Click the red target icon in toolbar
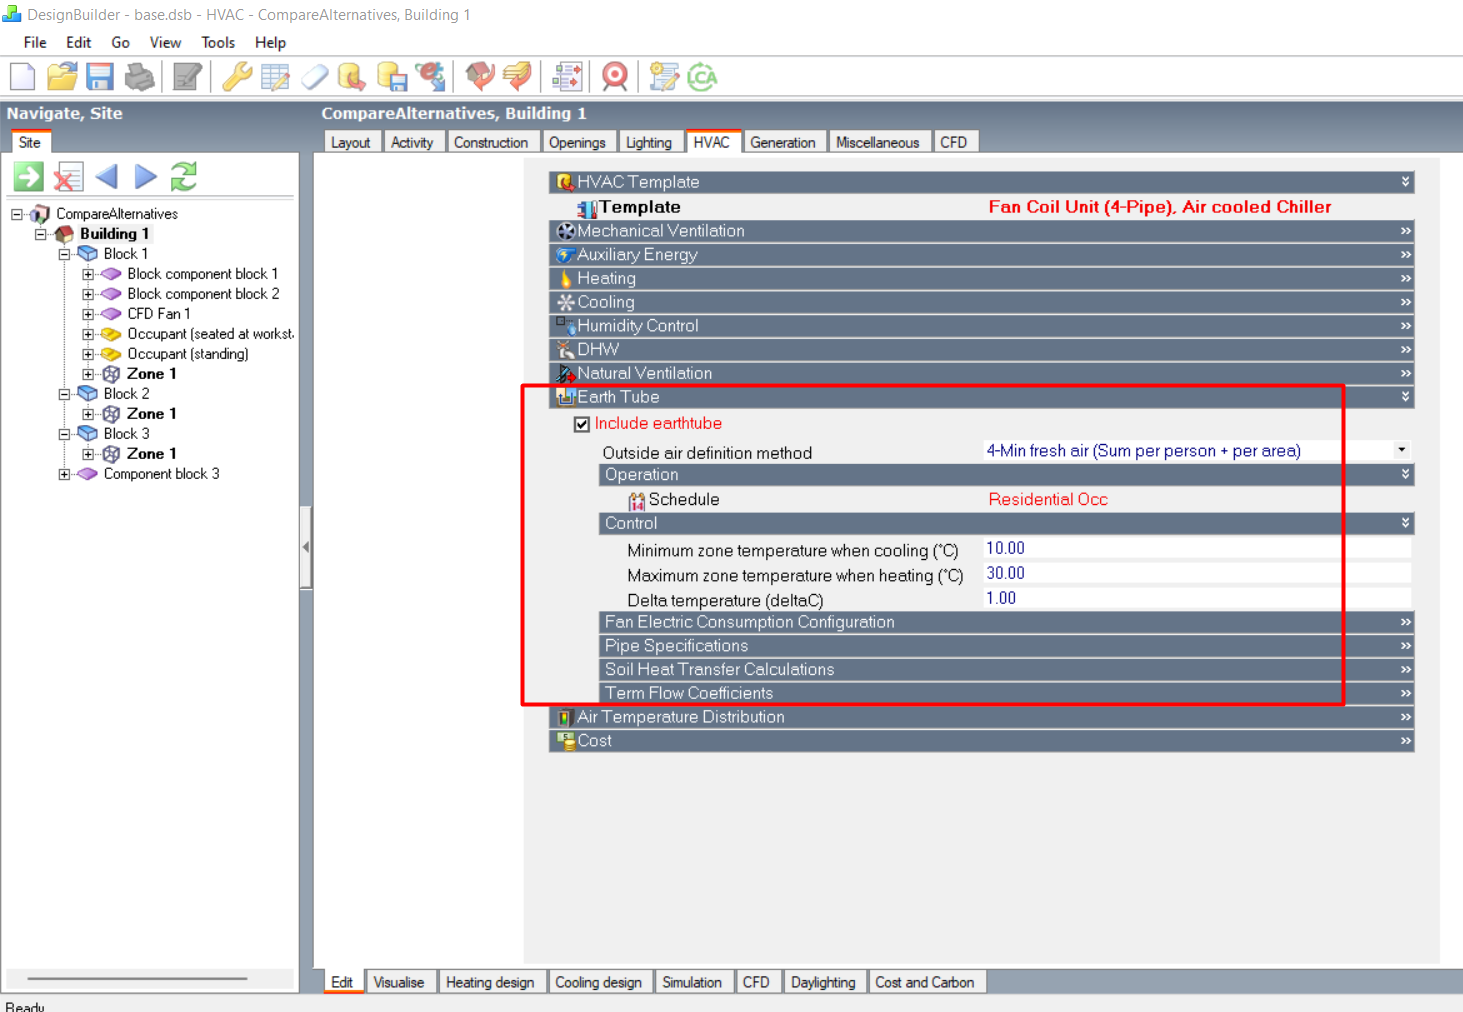1463x1012 pixels. click(x=615, y=77)
